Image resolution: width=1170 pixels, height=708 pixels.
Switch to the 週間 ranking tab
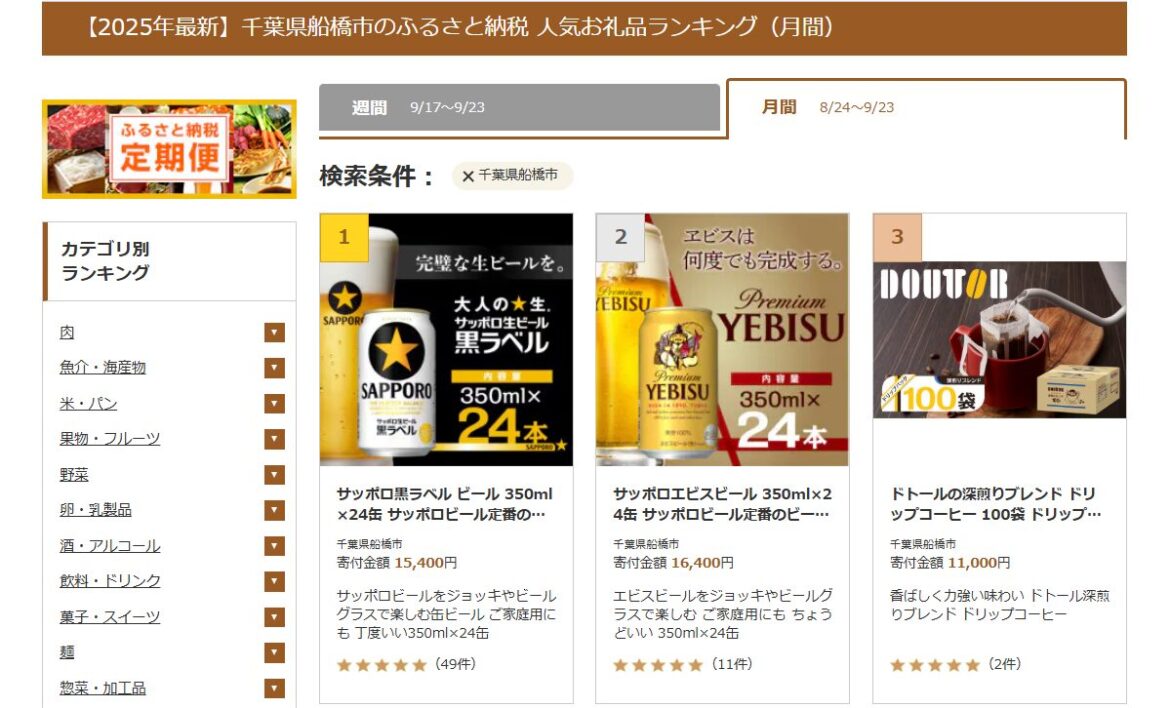coord(519,107)
